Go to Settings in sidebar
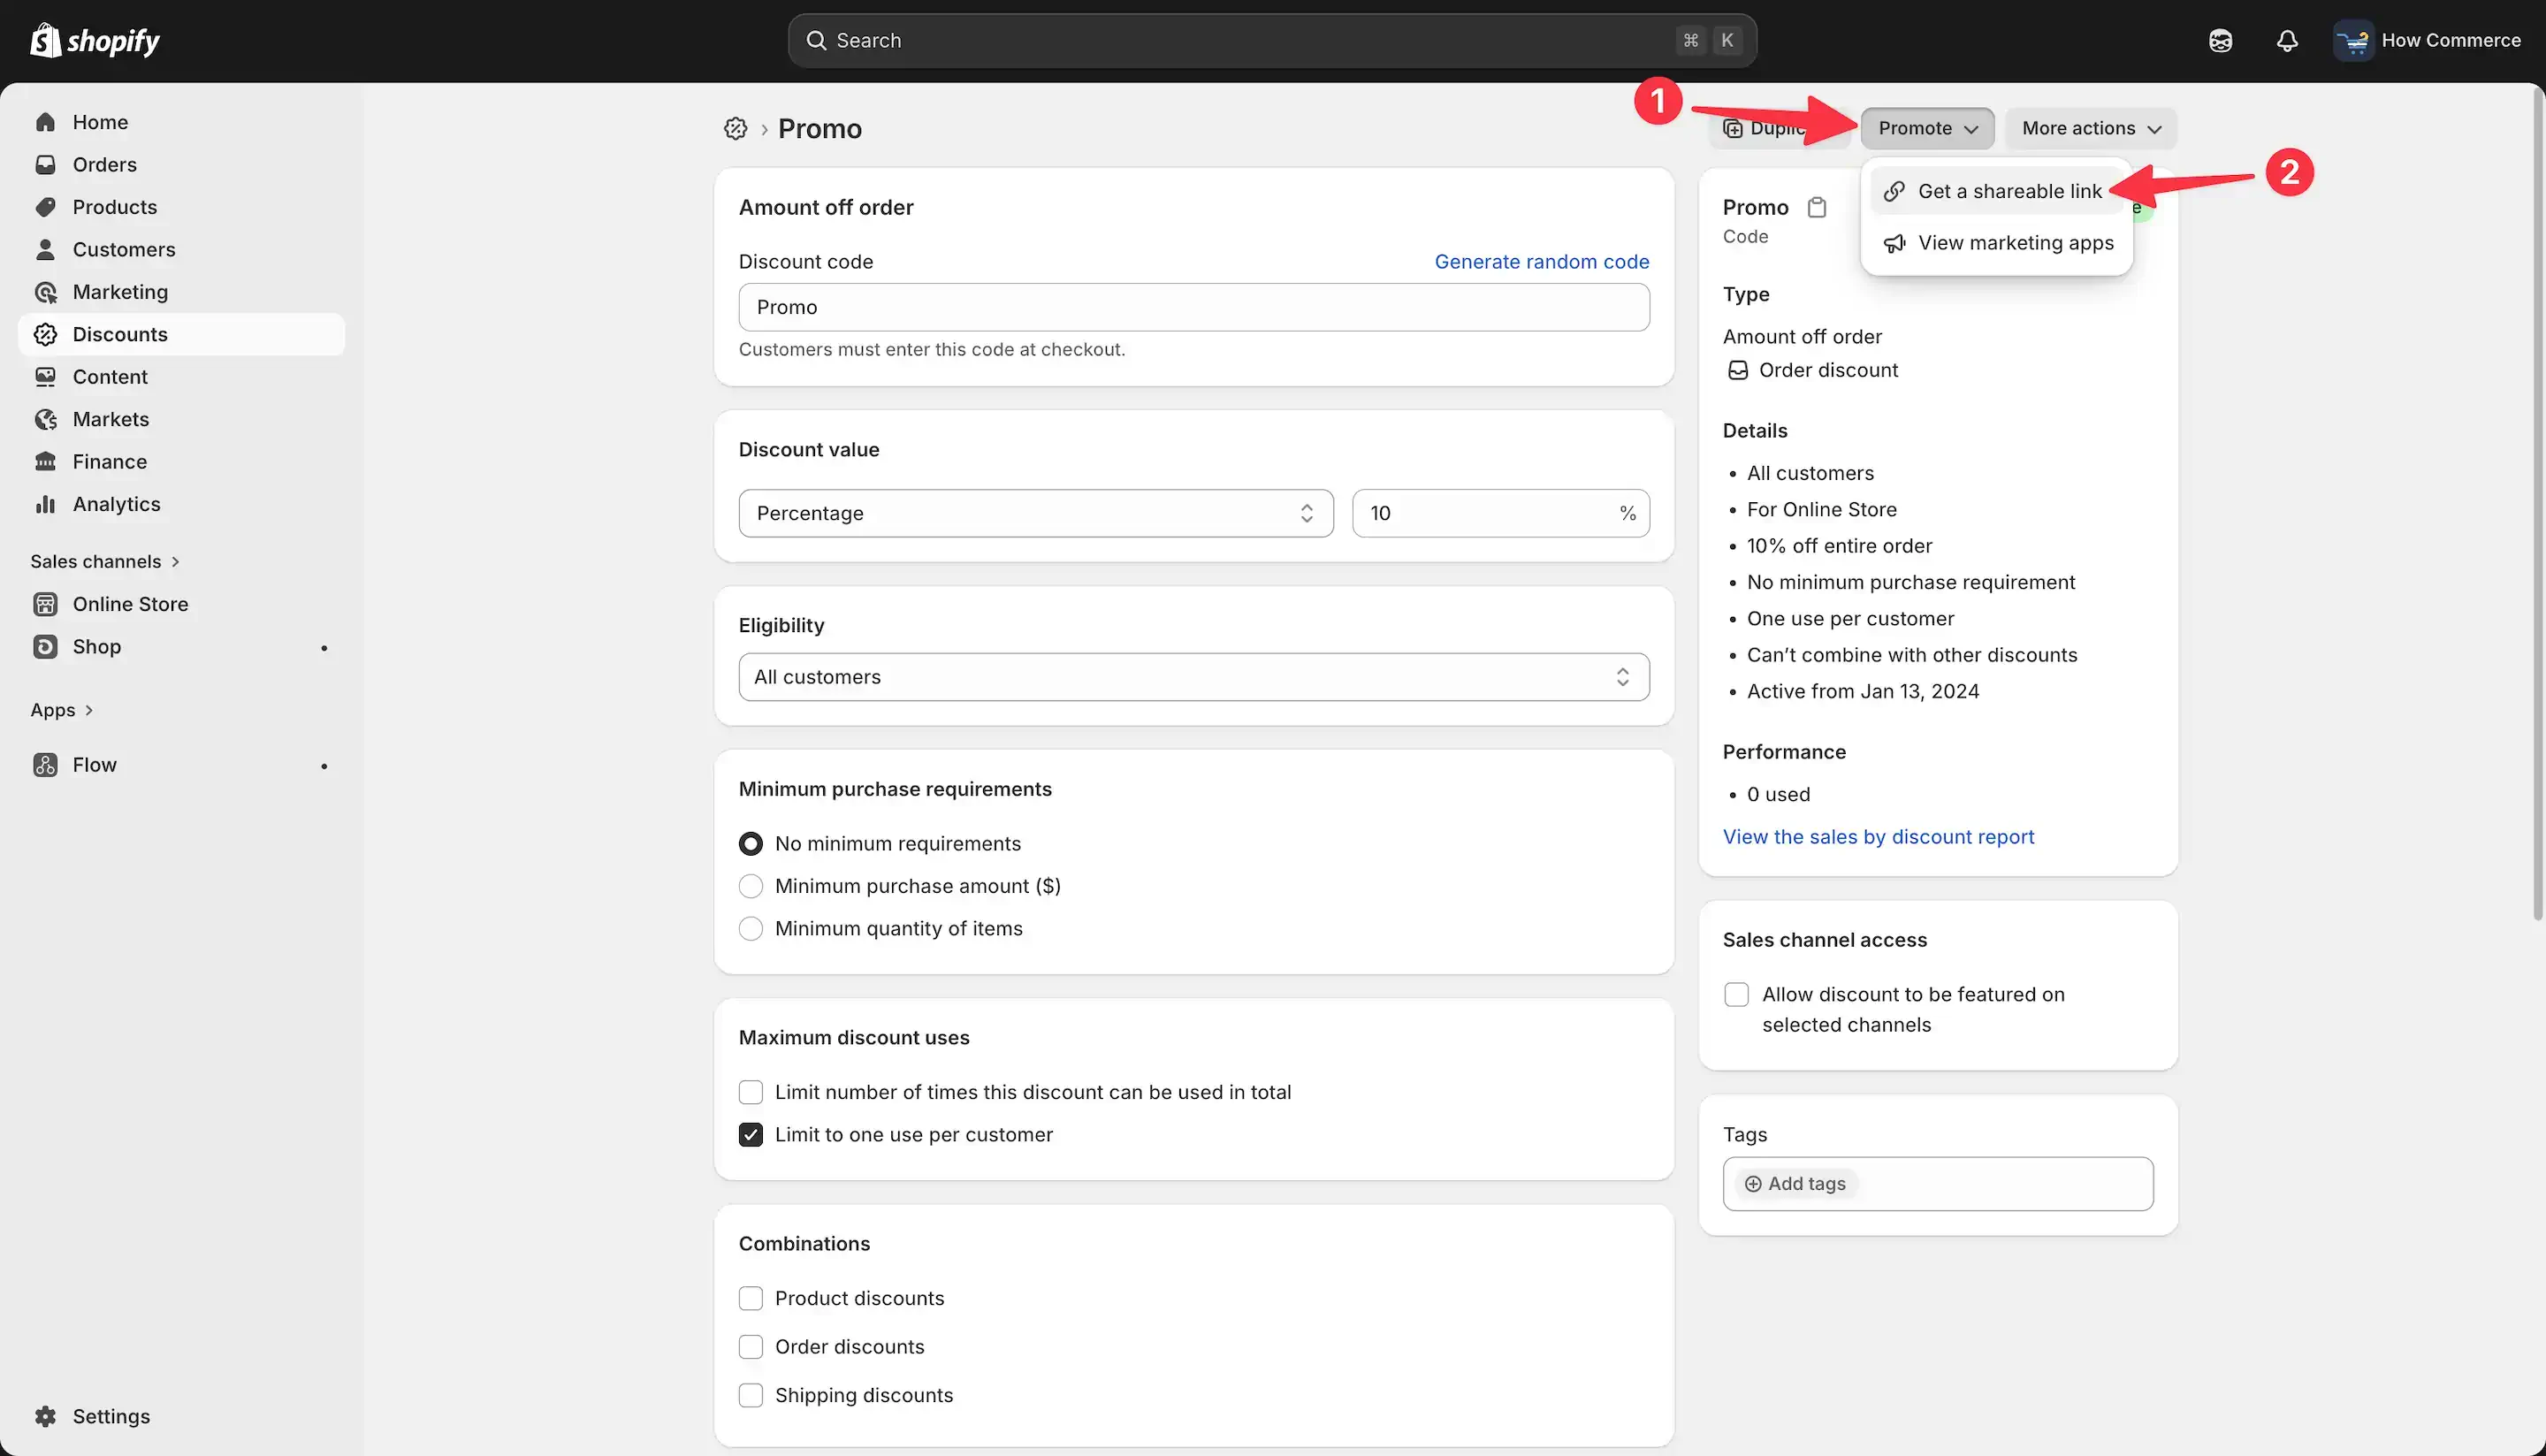Image resolution: width=2546 pixels, height=1456 pixels. coord(111,1416)
